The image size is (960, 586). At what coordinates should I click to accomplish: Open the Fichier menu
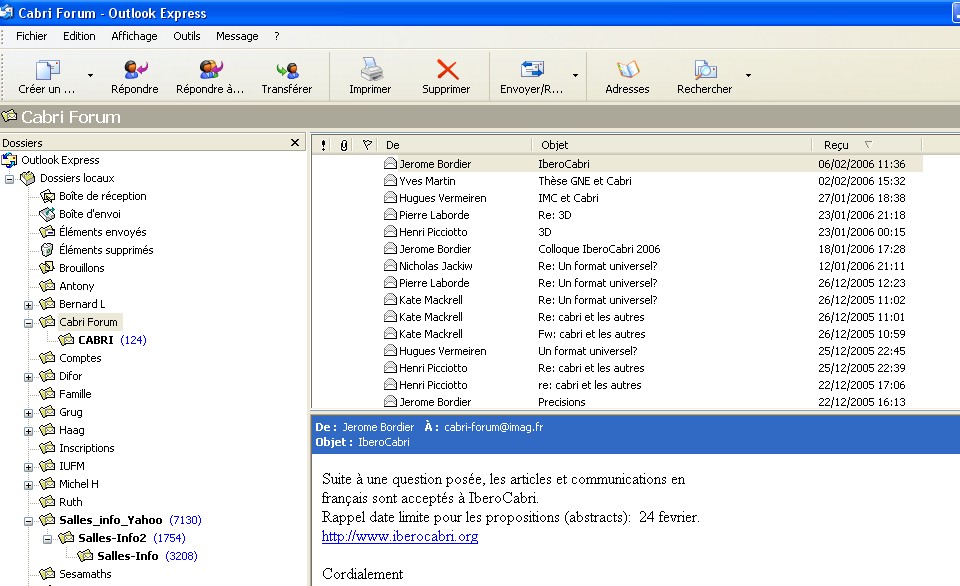pyautogui.click(x=31, y=36)
